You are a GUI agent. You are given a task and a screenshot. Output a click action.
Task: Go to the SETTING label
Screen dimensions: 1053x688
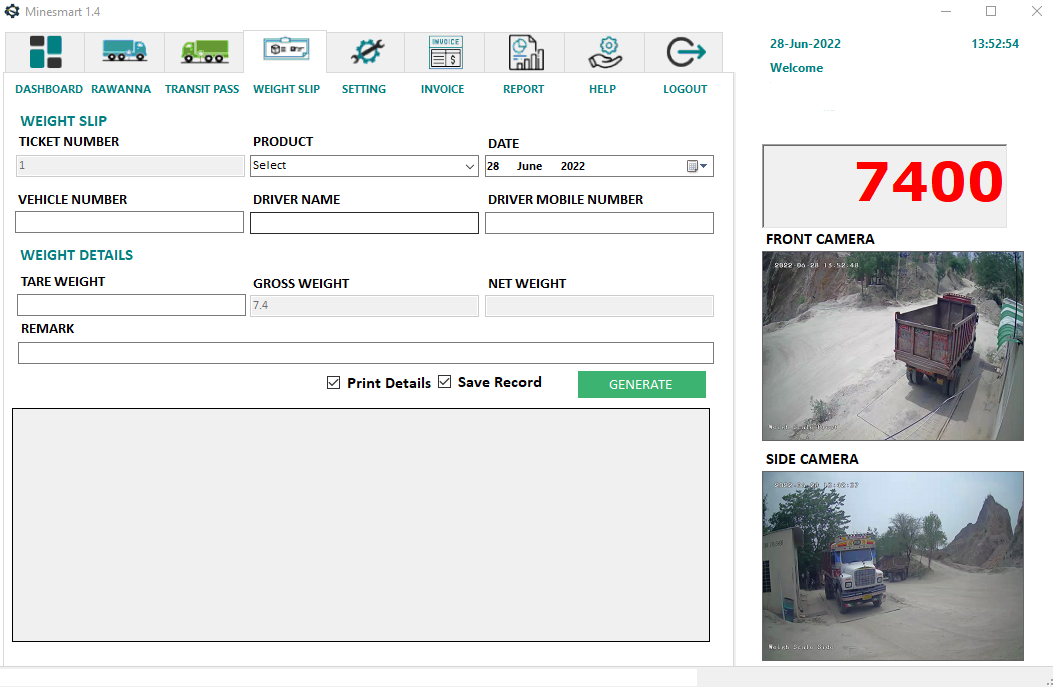(363, 89)
